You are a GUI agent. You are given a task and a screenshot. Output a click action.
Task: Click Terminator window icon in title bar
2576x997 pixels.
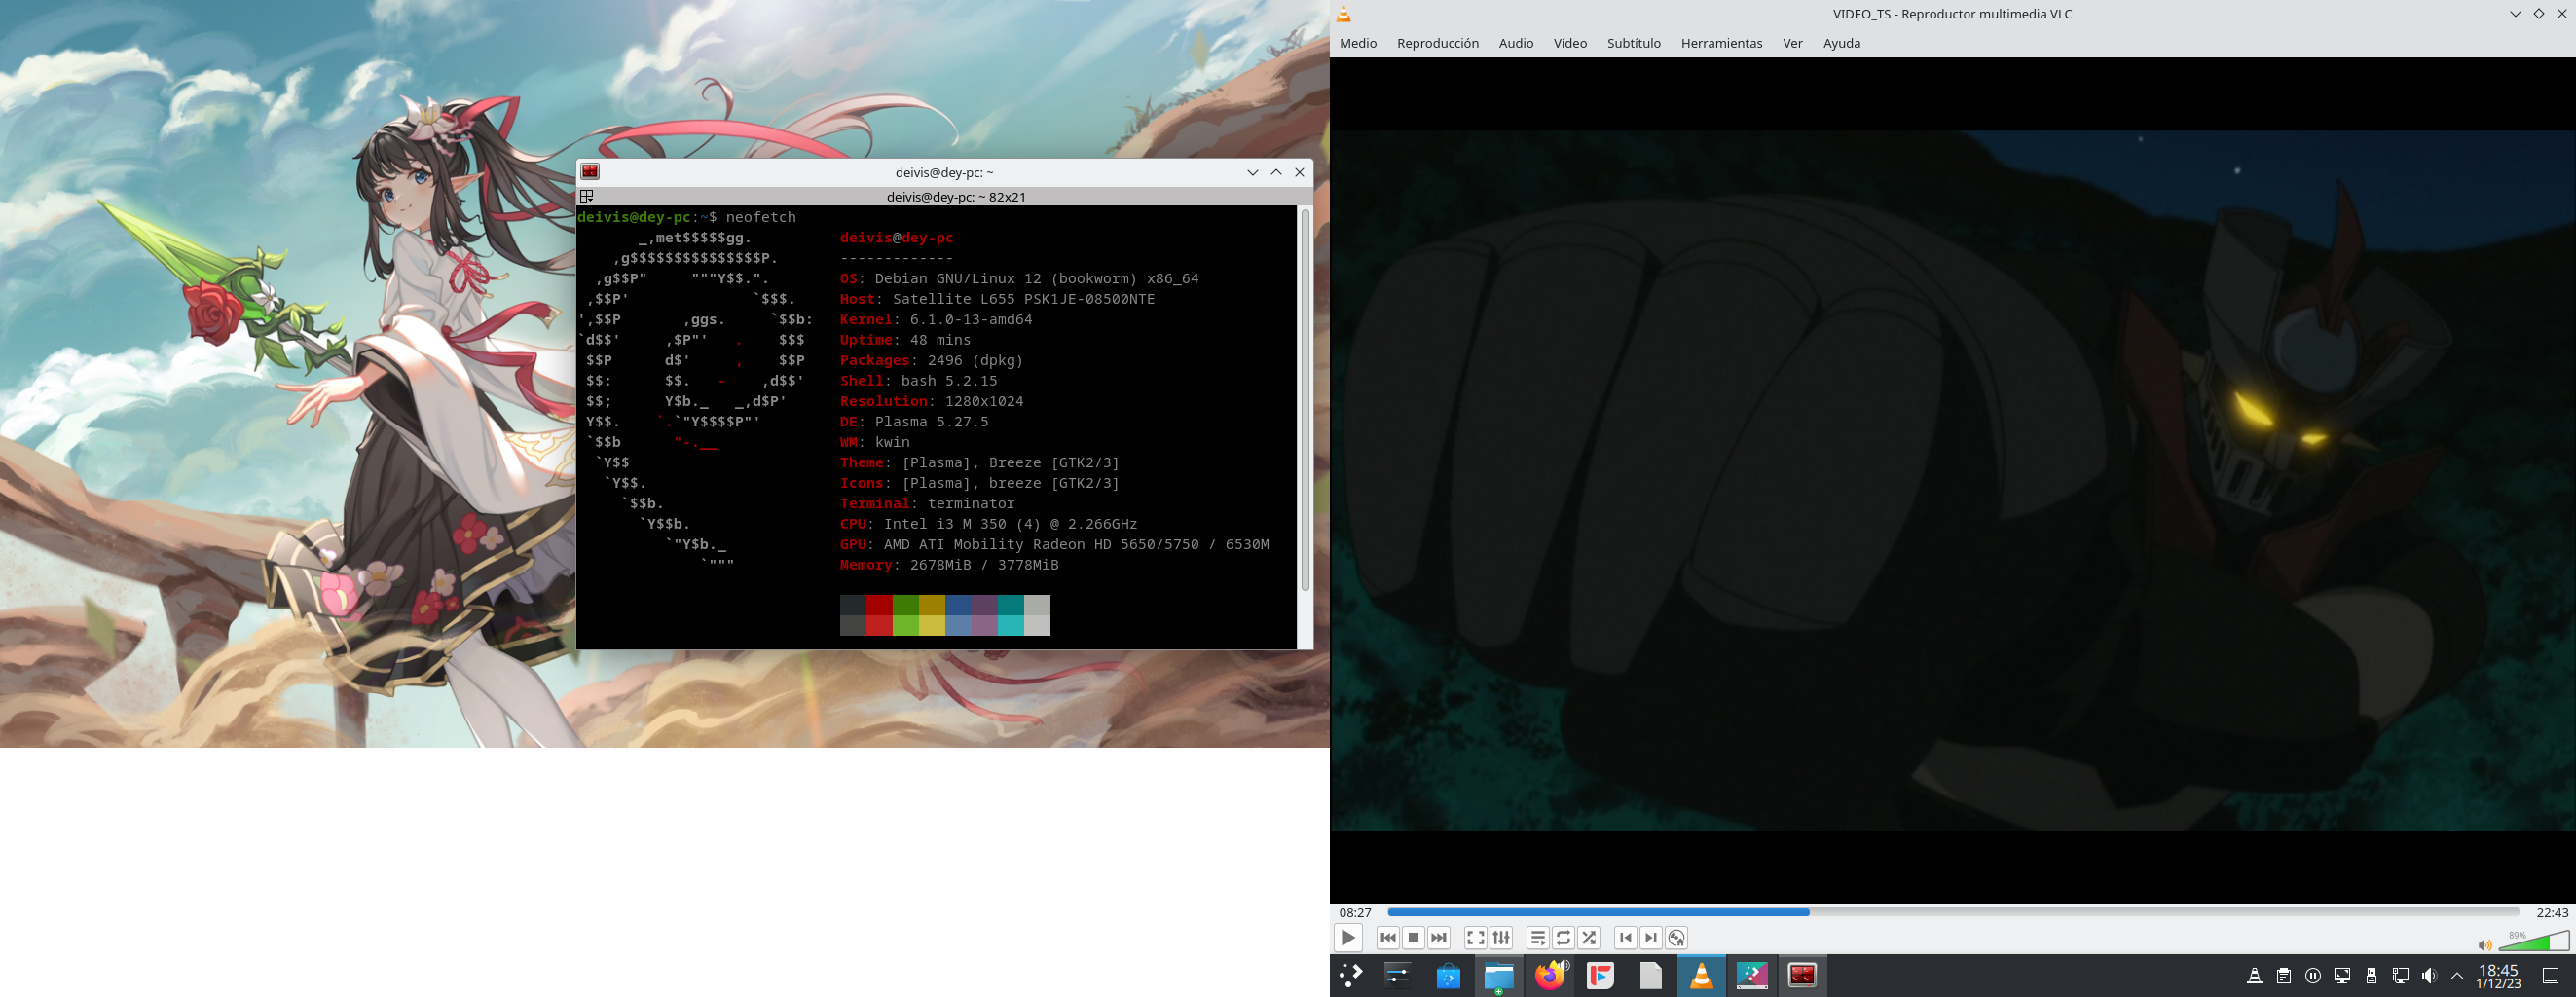[590, 172]
